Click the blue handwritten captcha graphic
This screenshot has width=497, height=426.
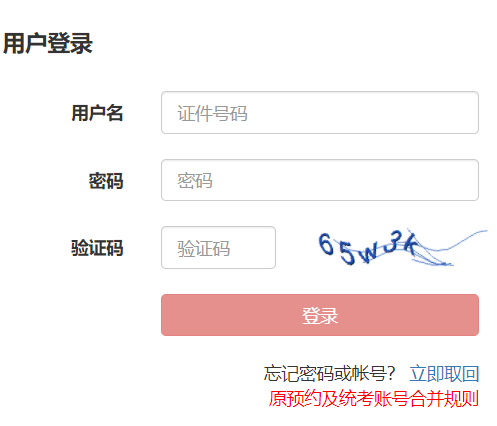pyautogui.click(x=402, y=248)
